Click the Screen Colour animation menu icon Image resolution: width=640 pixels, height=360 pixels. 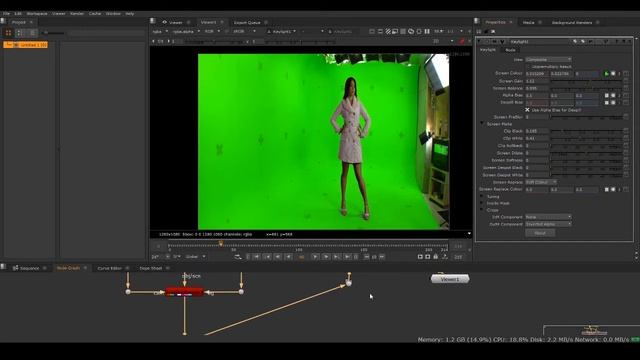click(x=626, y=74)
